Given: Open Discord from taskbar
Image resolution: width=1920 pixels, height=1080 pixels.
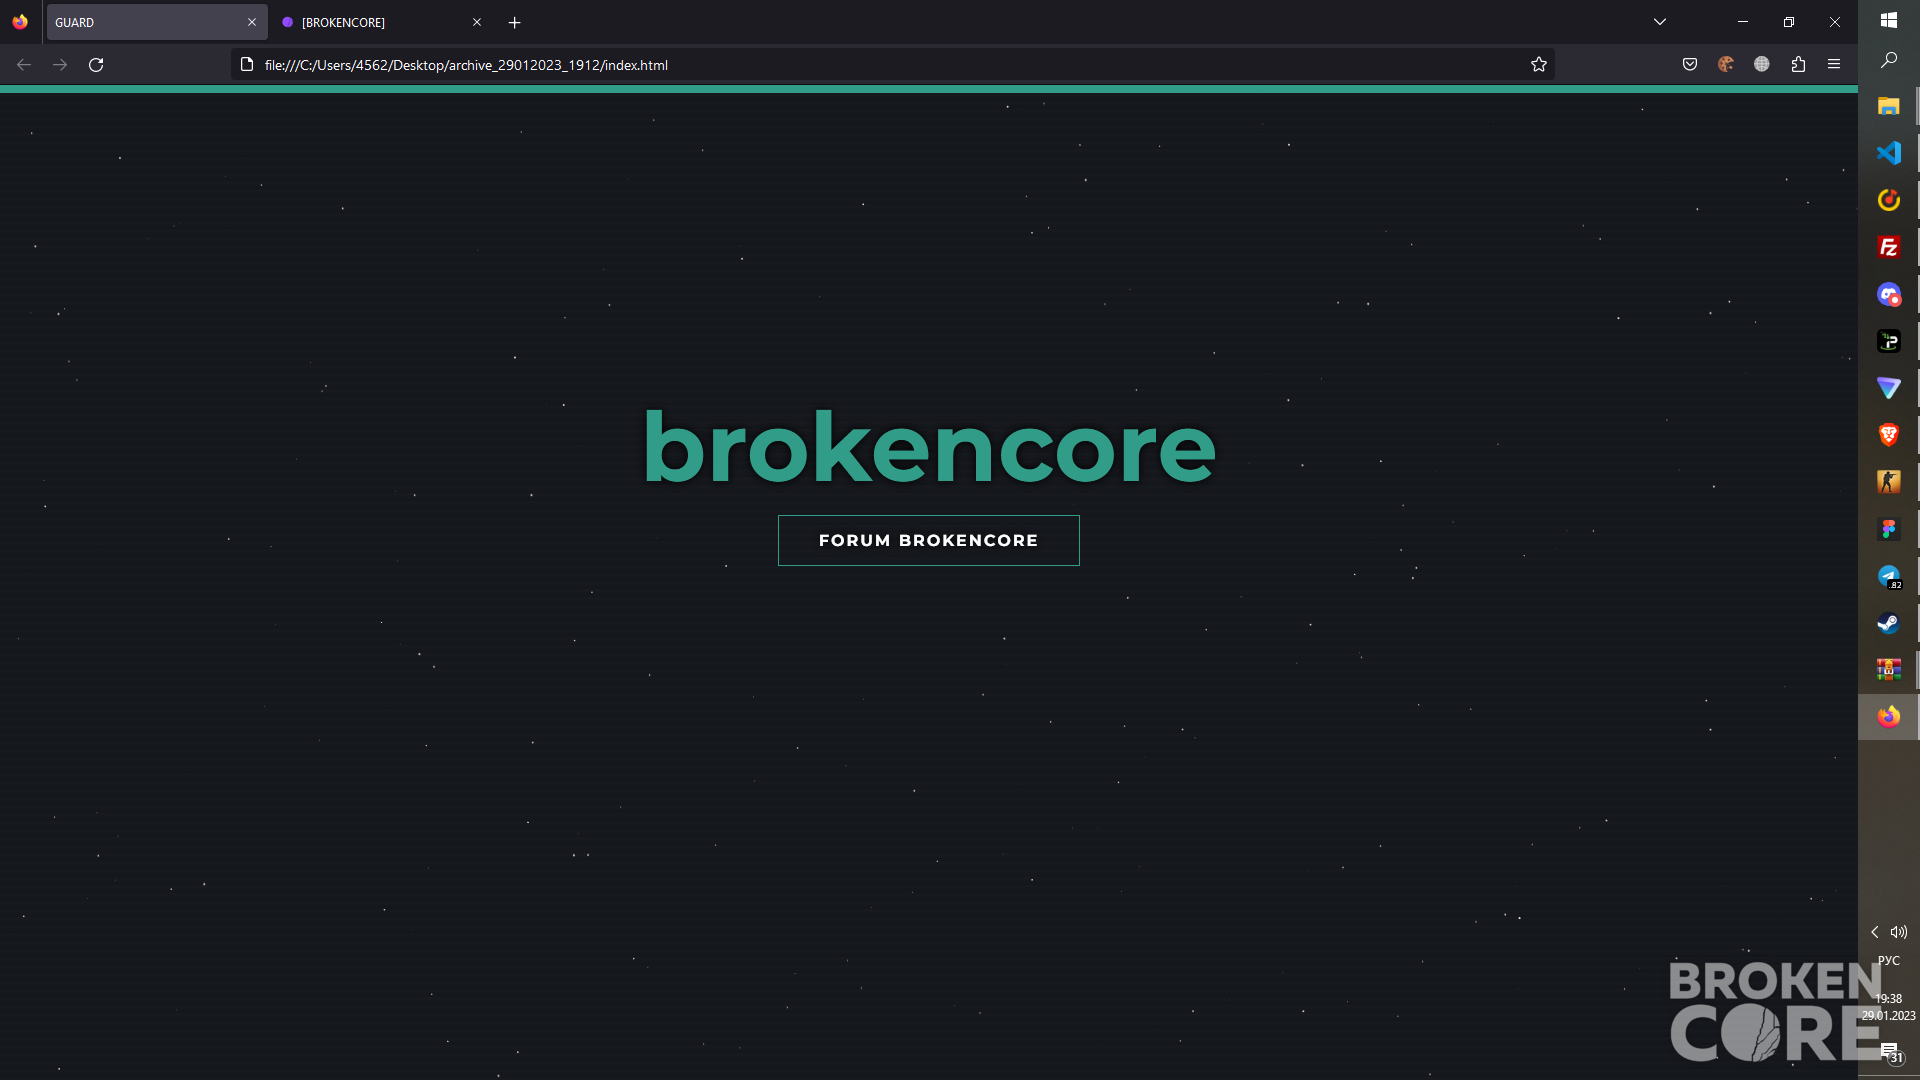Looking at the screenshot, I should (1889, 294).
